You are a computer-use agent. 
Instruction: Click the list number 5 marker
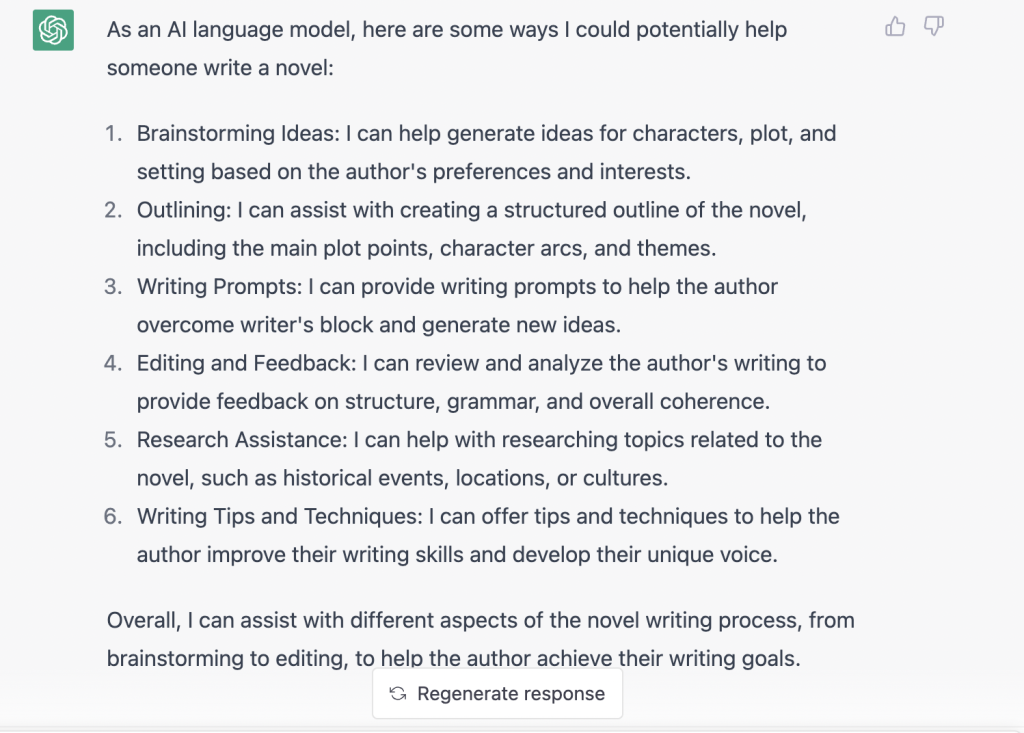(x=113, y=439)
